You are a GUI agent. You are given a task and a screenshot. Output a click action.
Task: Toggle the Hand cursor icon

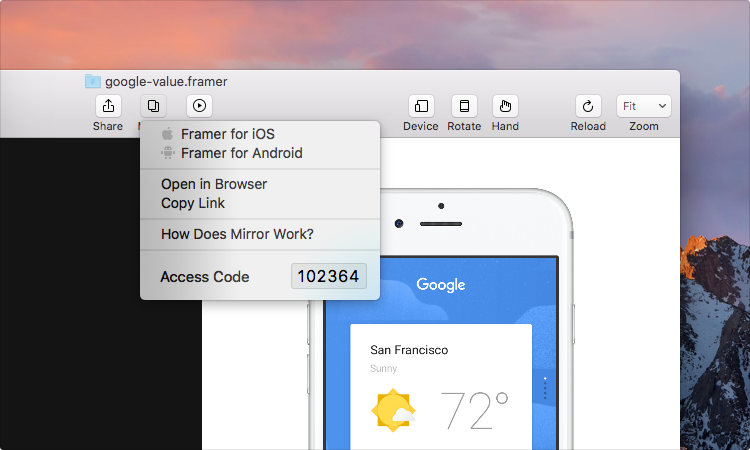click(505, 106)
